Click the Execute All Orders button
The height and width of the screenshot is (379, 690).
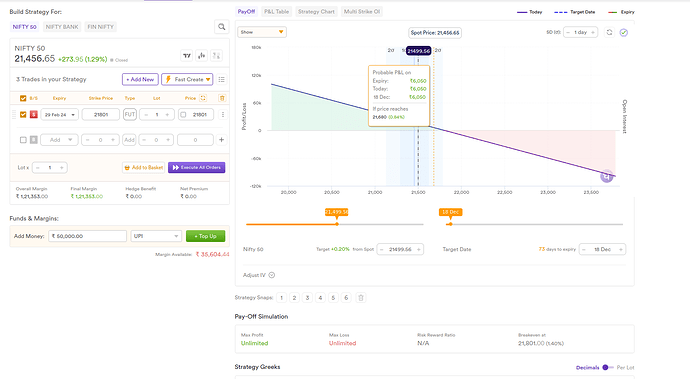196,168
